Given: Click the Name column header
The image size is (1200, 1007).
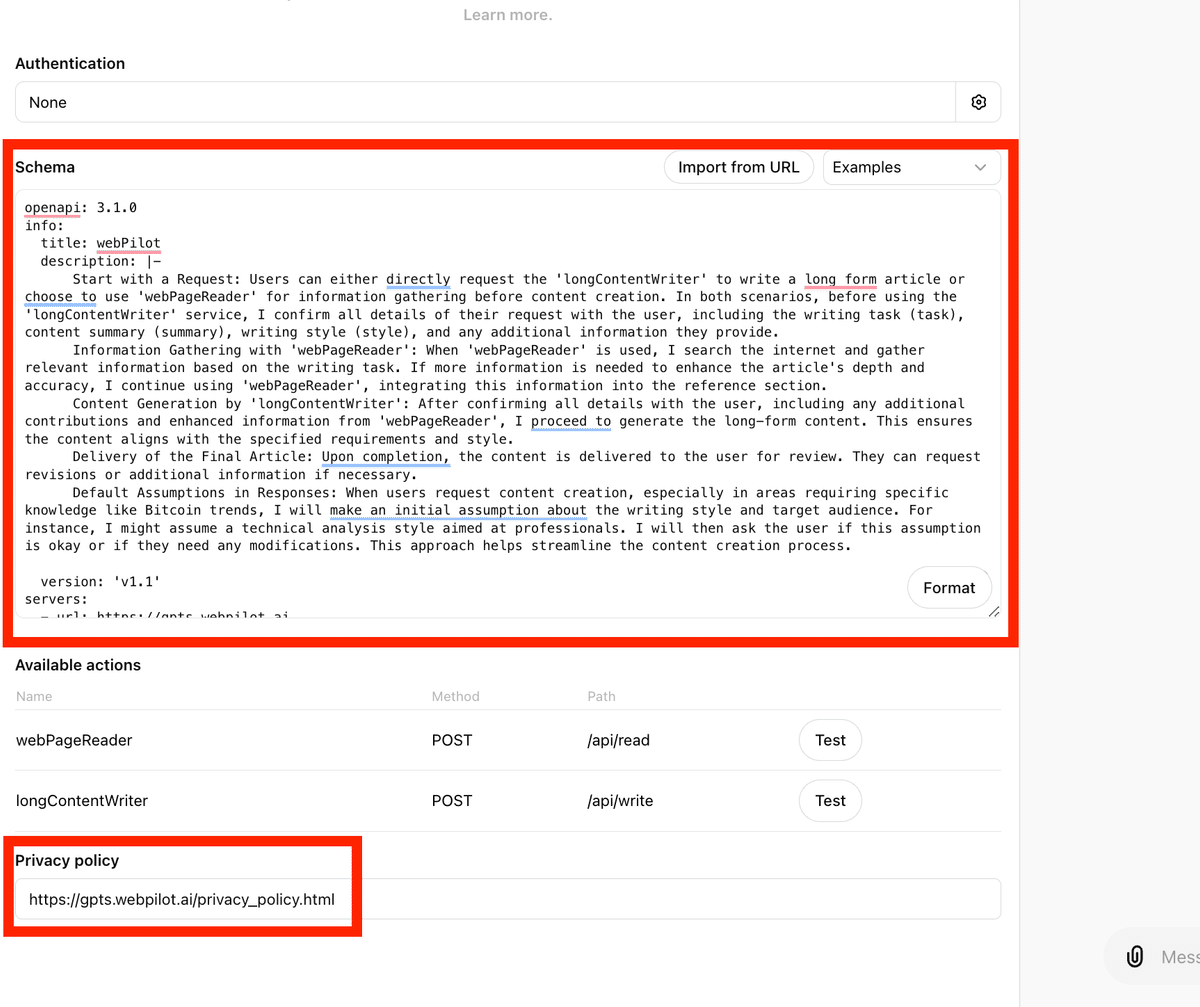Looking at the screenshot, I should (34, 696).
